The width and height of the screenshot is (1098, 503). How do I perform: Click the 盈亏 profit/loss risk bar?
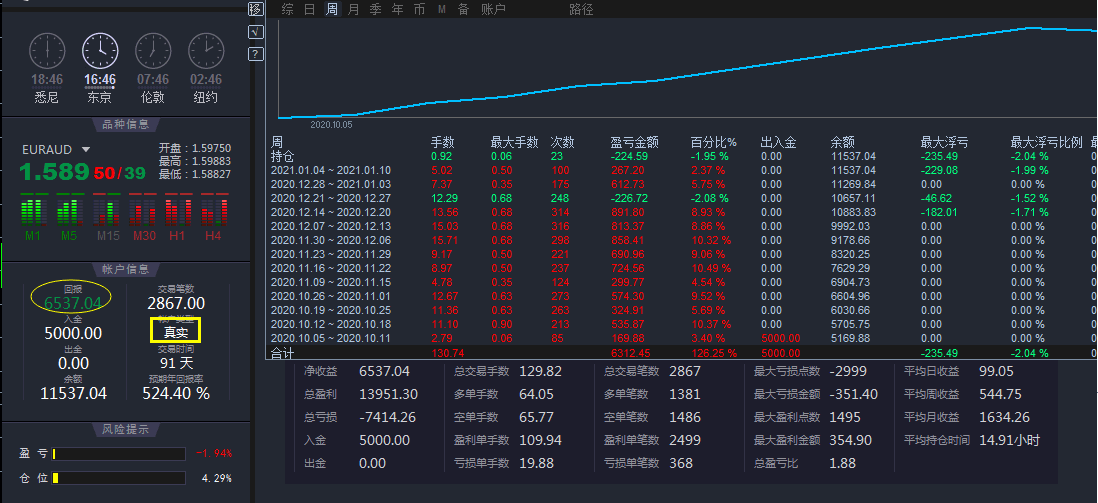point(118,454)
